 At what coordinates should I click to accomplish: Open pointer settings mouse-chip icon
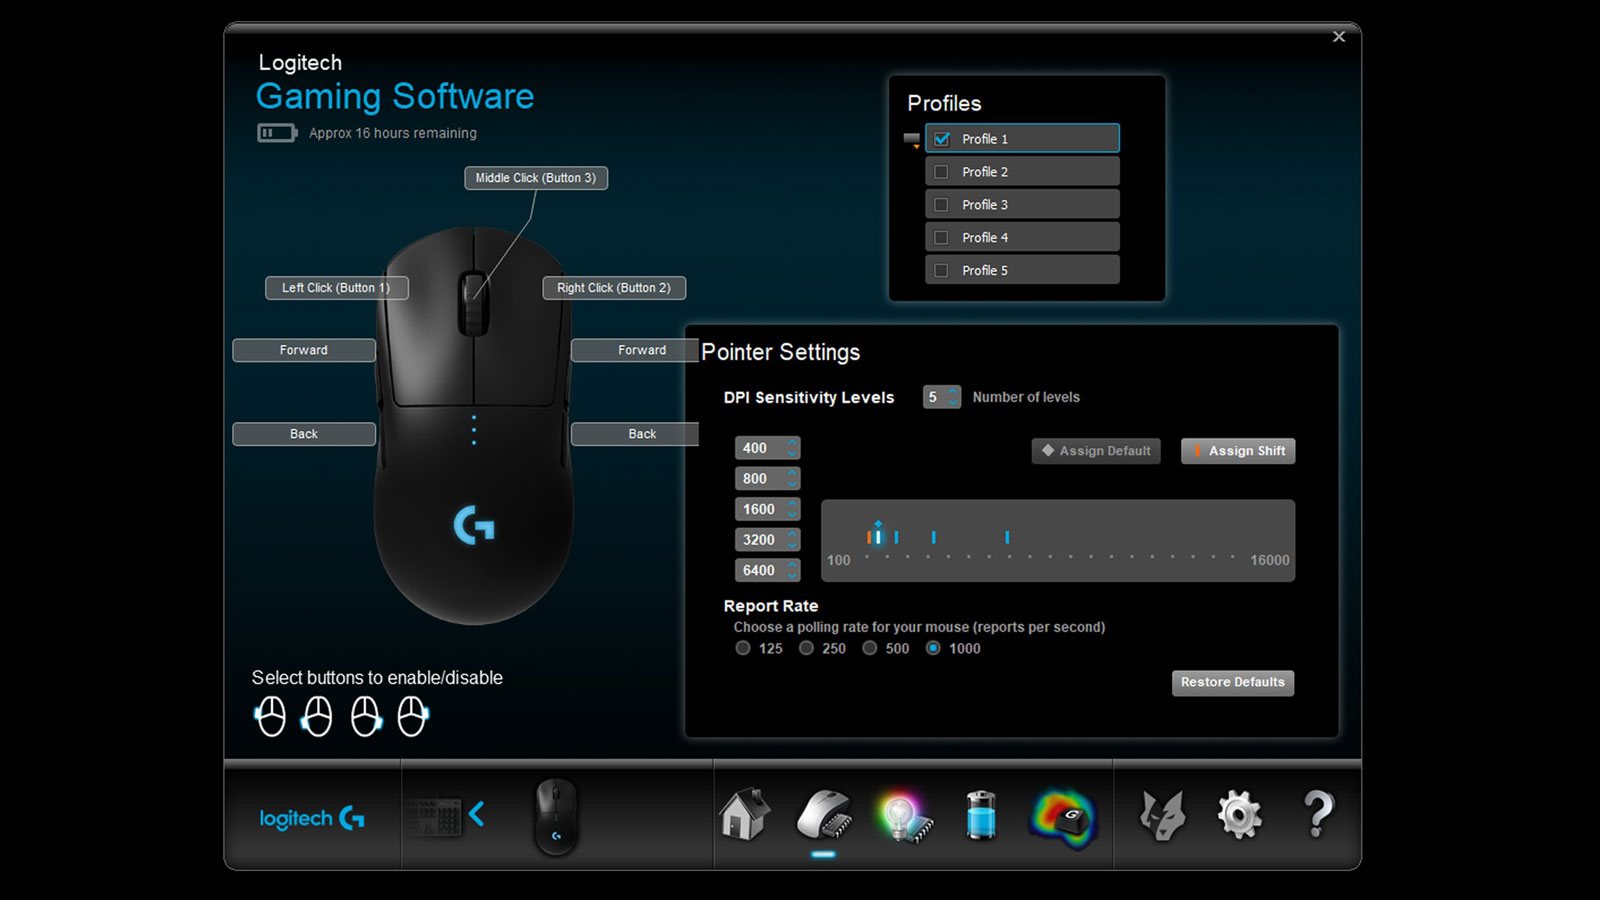[x=824, y=815]
